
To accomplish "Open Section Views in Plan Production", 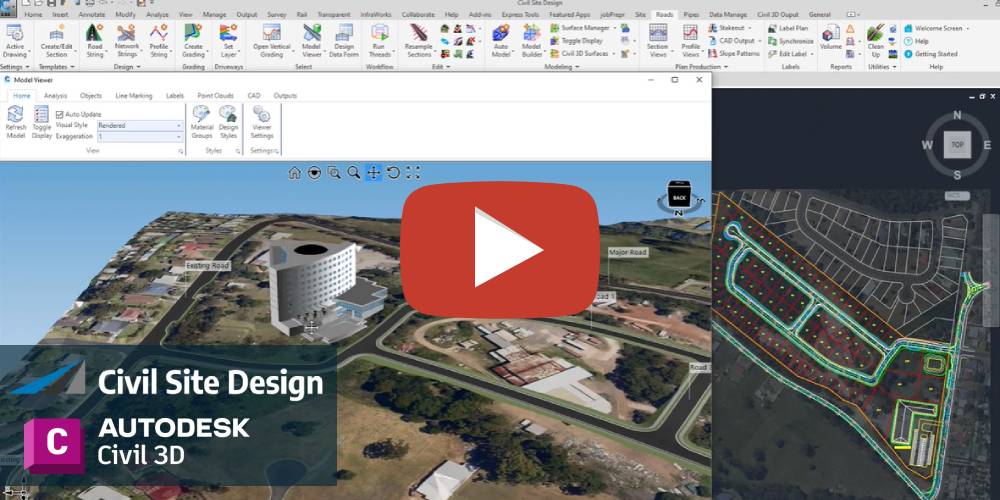I will click(658, 41).
